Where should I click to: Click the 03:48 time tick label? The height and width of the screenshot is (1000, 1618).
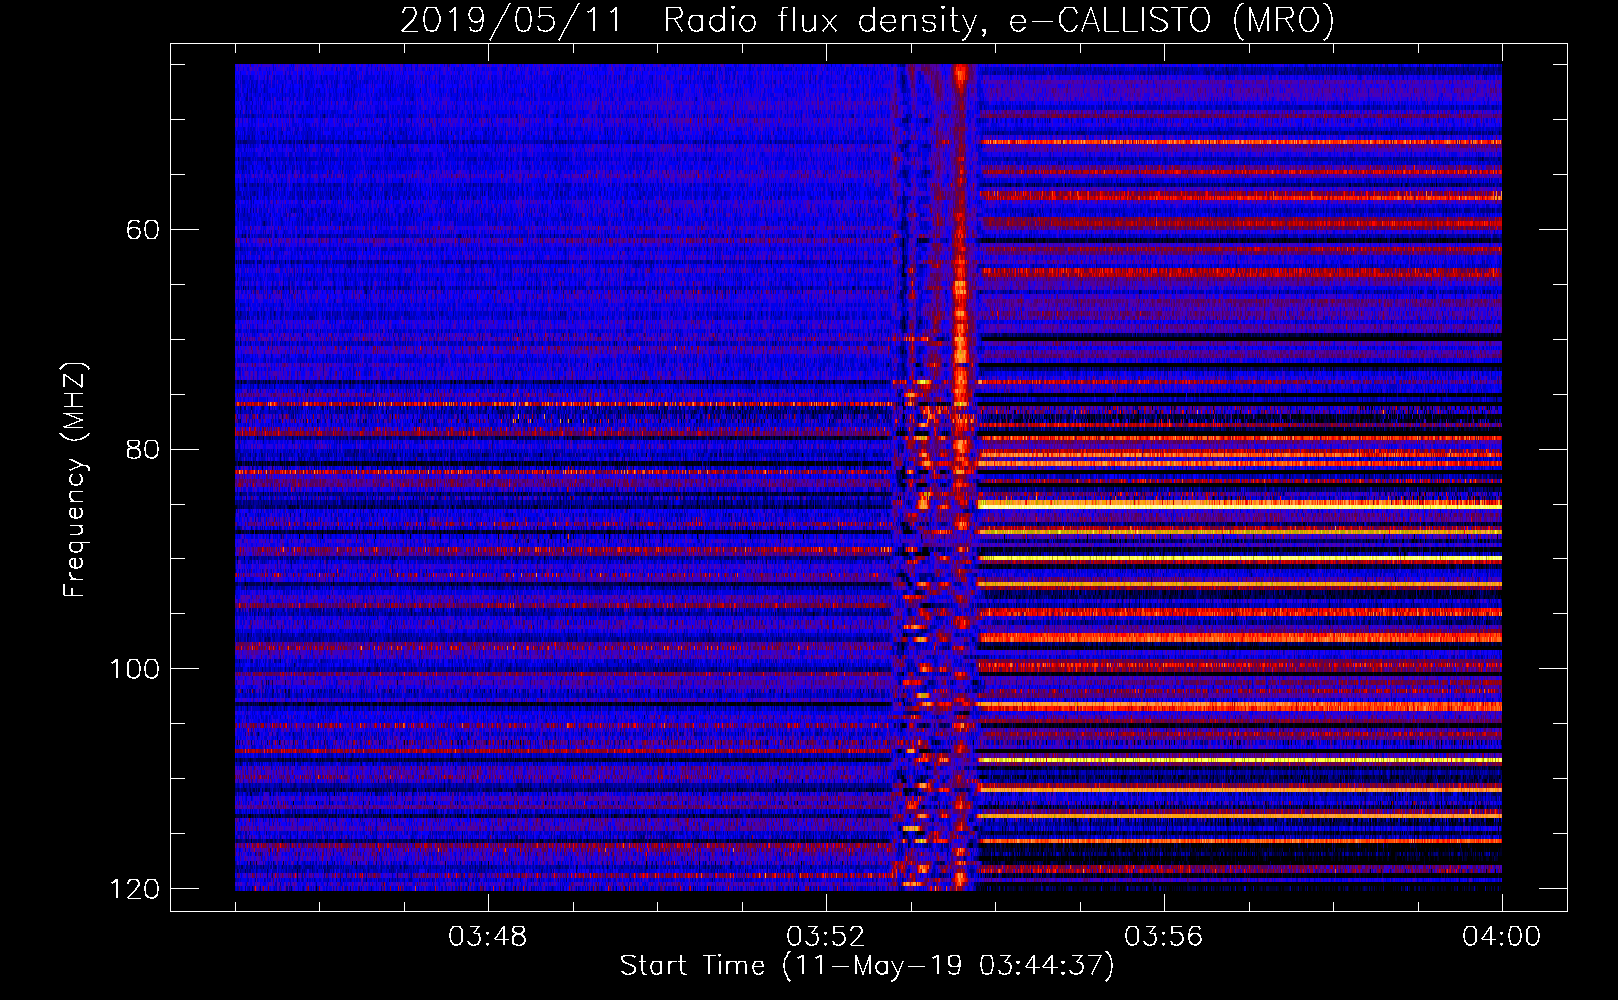[x=487, y=937]
